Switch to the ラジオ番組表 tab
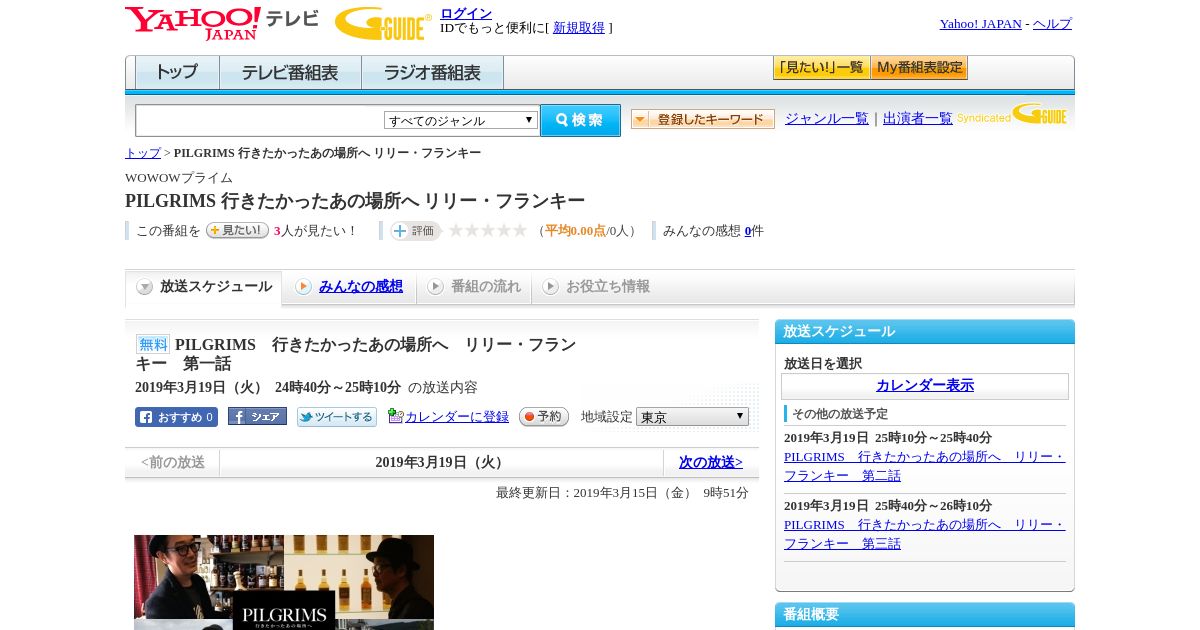Image resolution: width=1200 pixels, height=630 pixels. click(432, 73)
